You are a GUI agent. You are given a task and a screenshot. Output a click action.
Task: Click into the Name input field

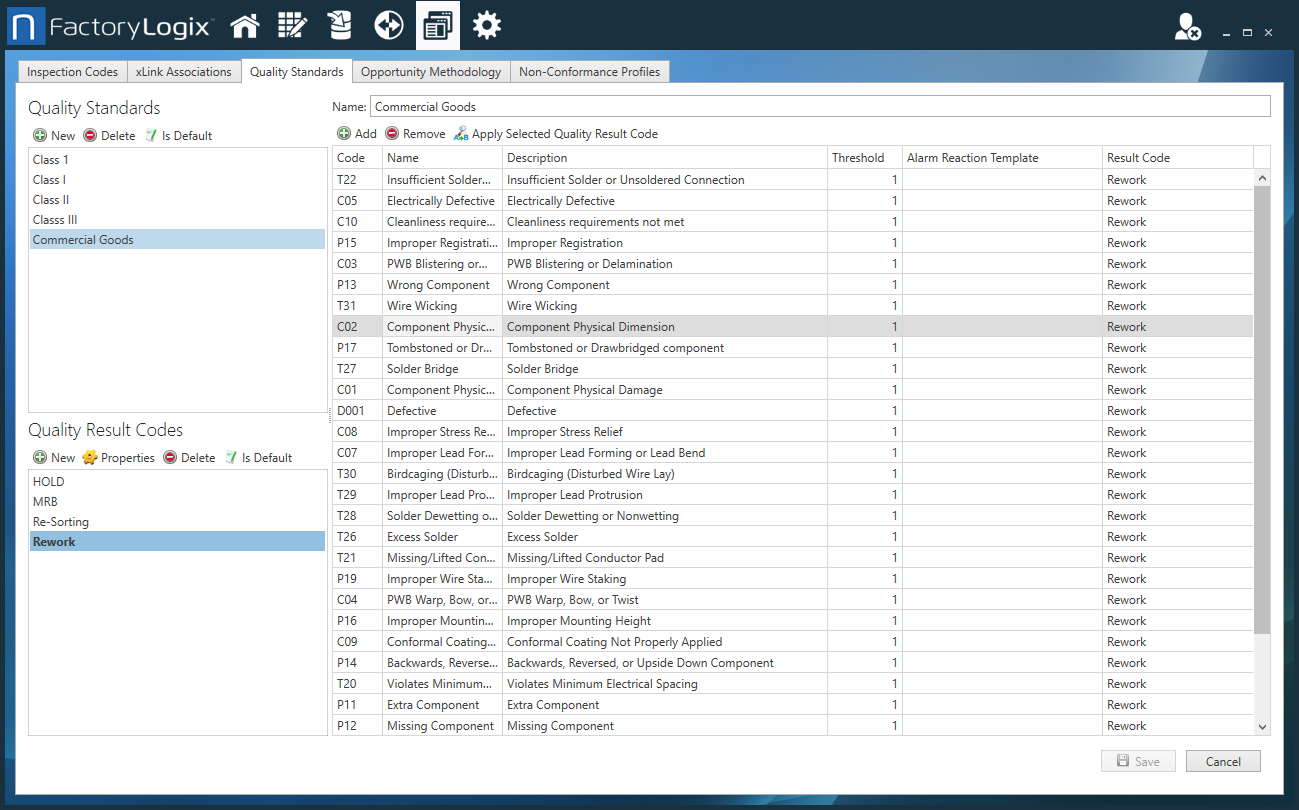[x=819, y=107]
